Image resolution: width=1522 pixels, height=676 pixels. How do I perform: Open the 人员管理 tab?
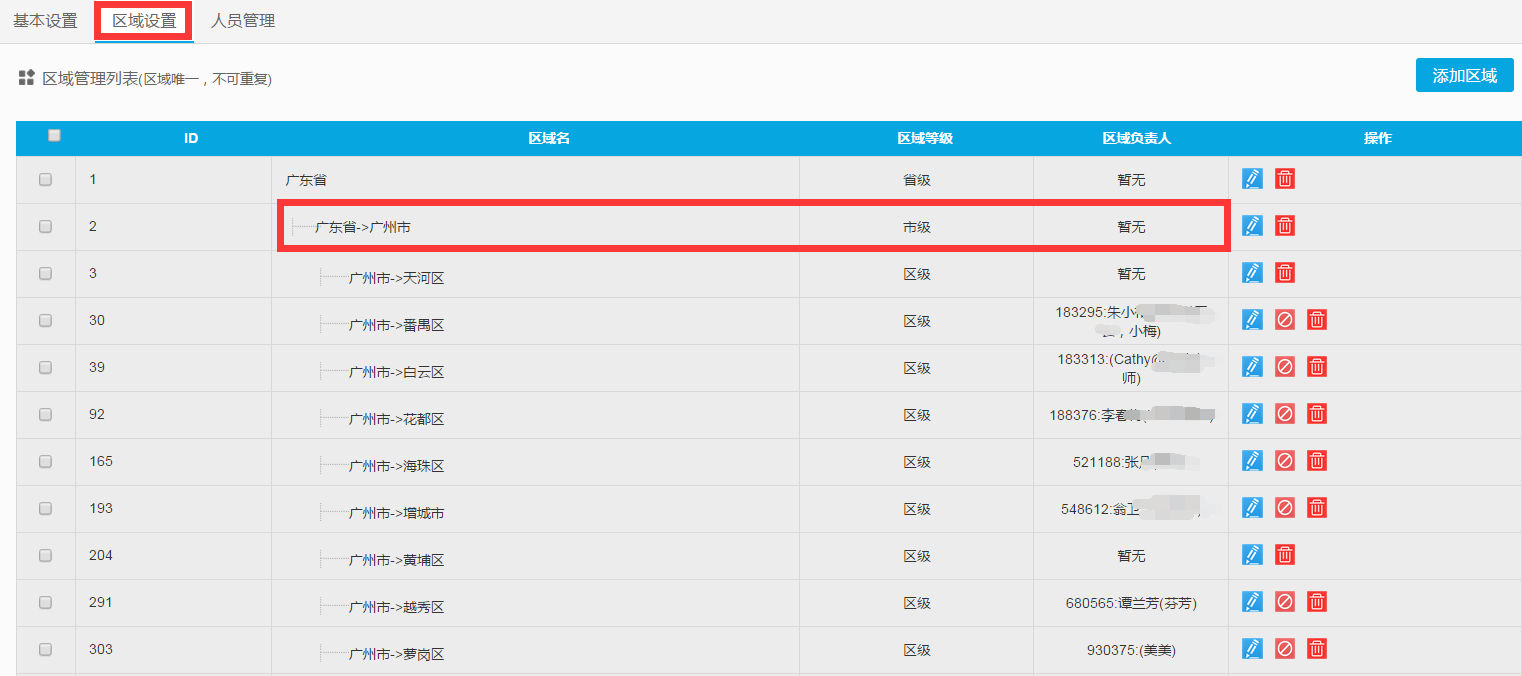(x=243, y=21)
